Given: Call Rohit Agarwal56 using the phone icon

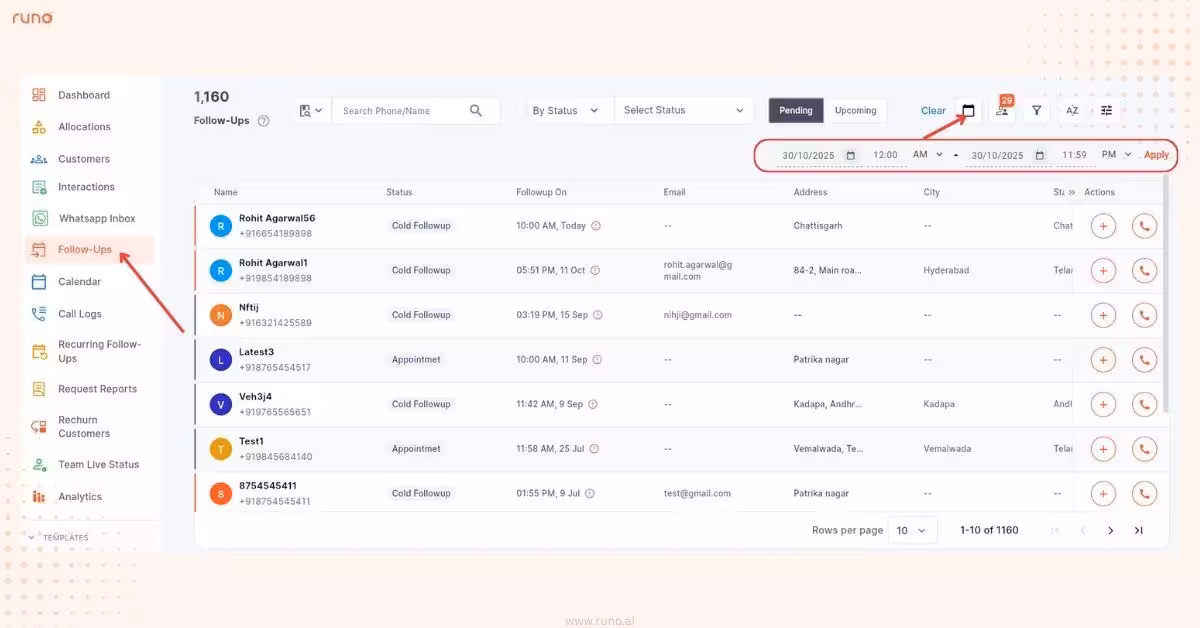Looking at the screenshot, I should point(1144,225).
